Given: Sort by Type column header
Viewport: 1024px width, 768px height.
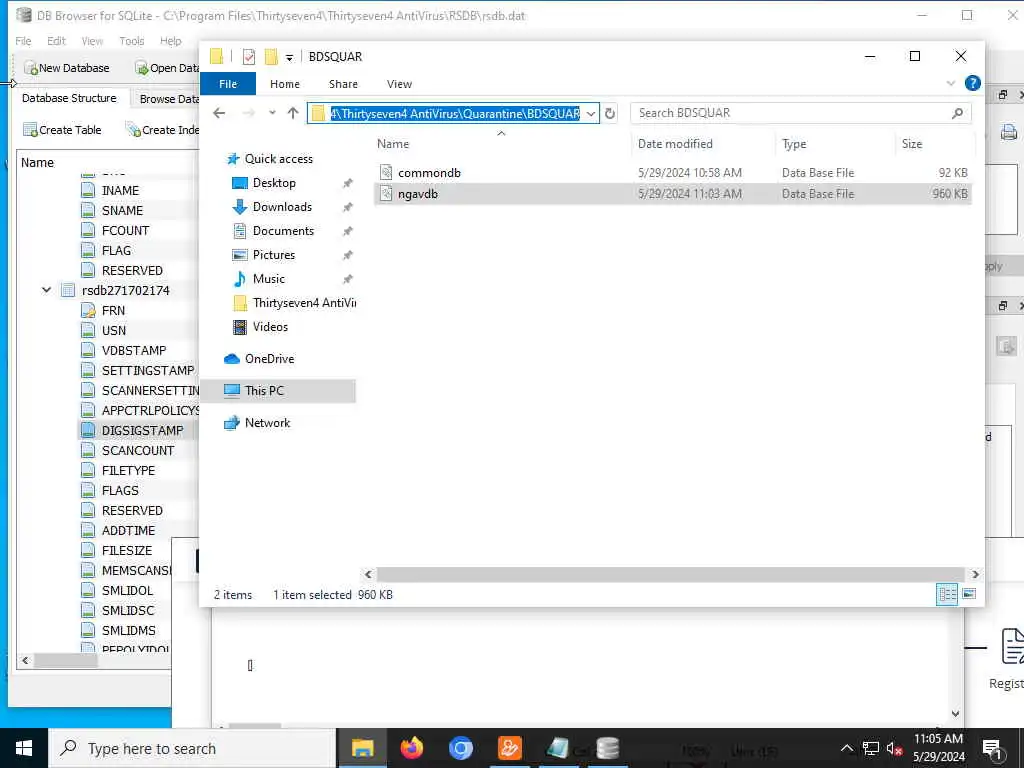Looking at the screenshot, I should click(x=794, y=144).
